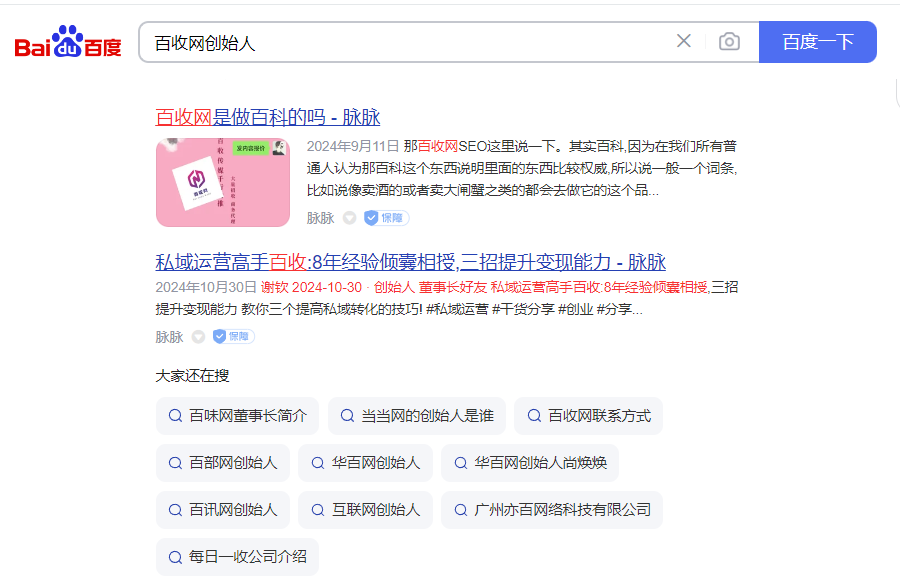Image resolution: width=900 pixels, height=582 pixels.
Task: Click the 保障 badge under first result
Action: [386, 218]
